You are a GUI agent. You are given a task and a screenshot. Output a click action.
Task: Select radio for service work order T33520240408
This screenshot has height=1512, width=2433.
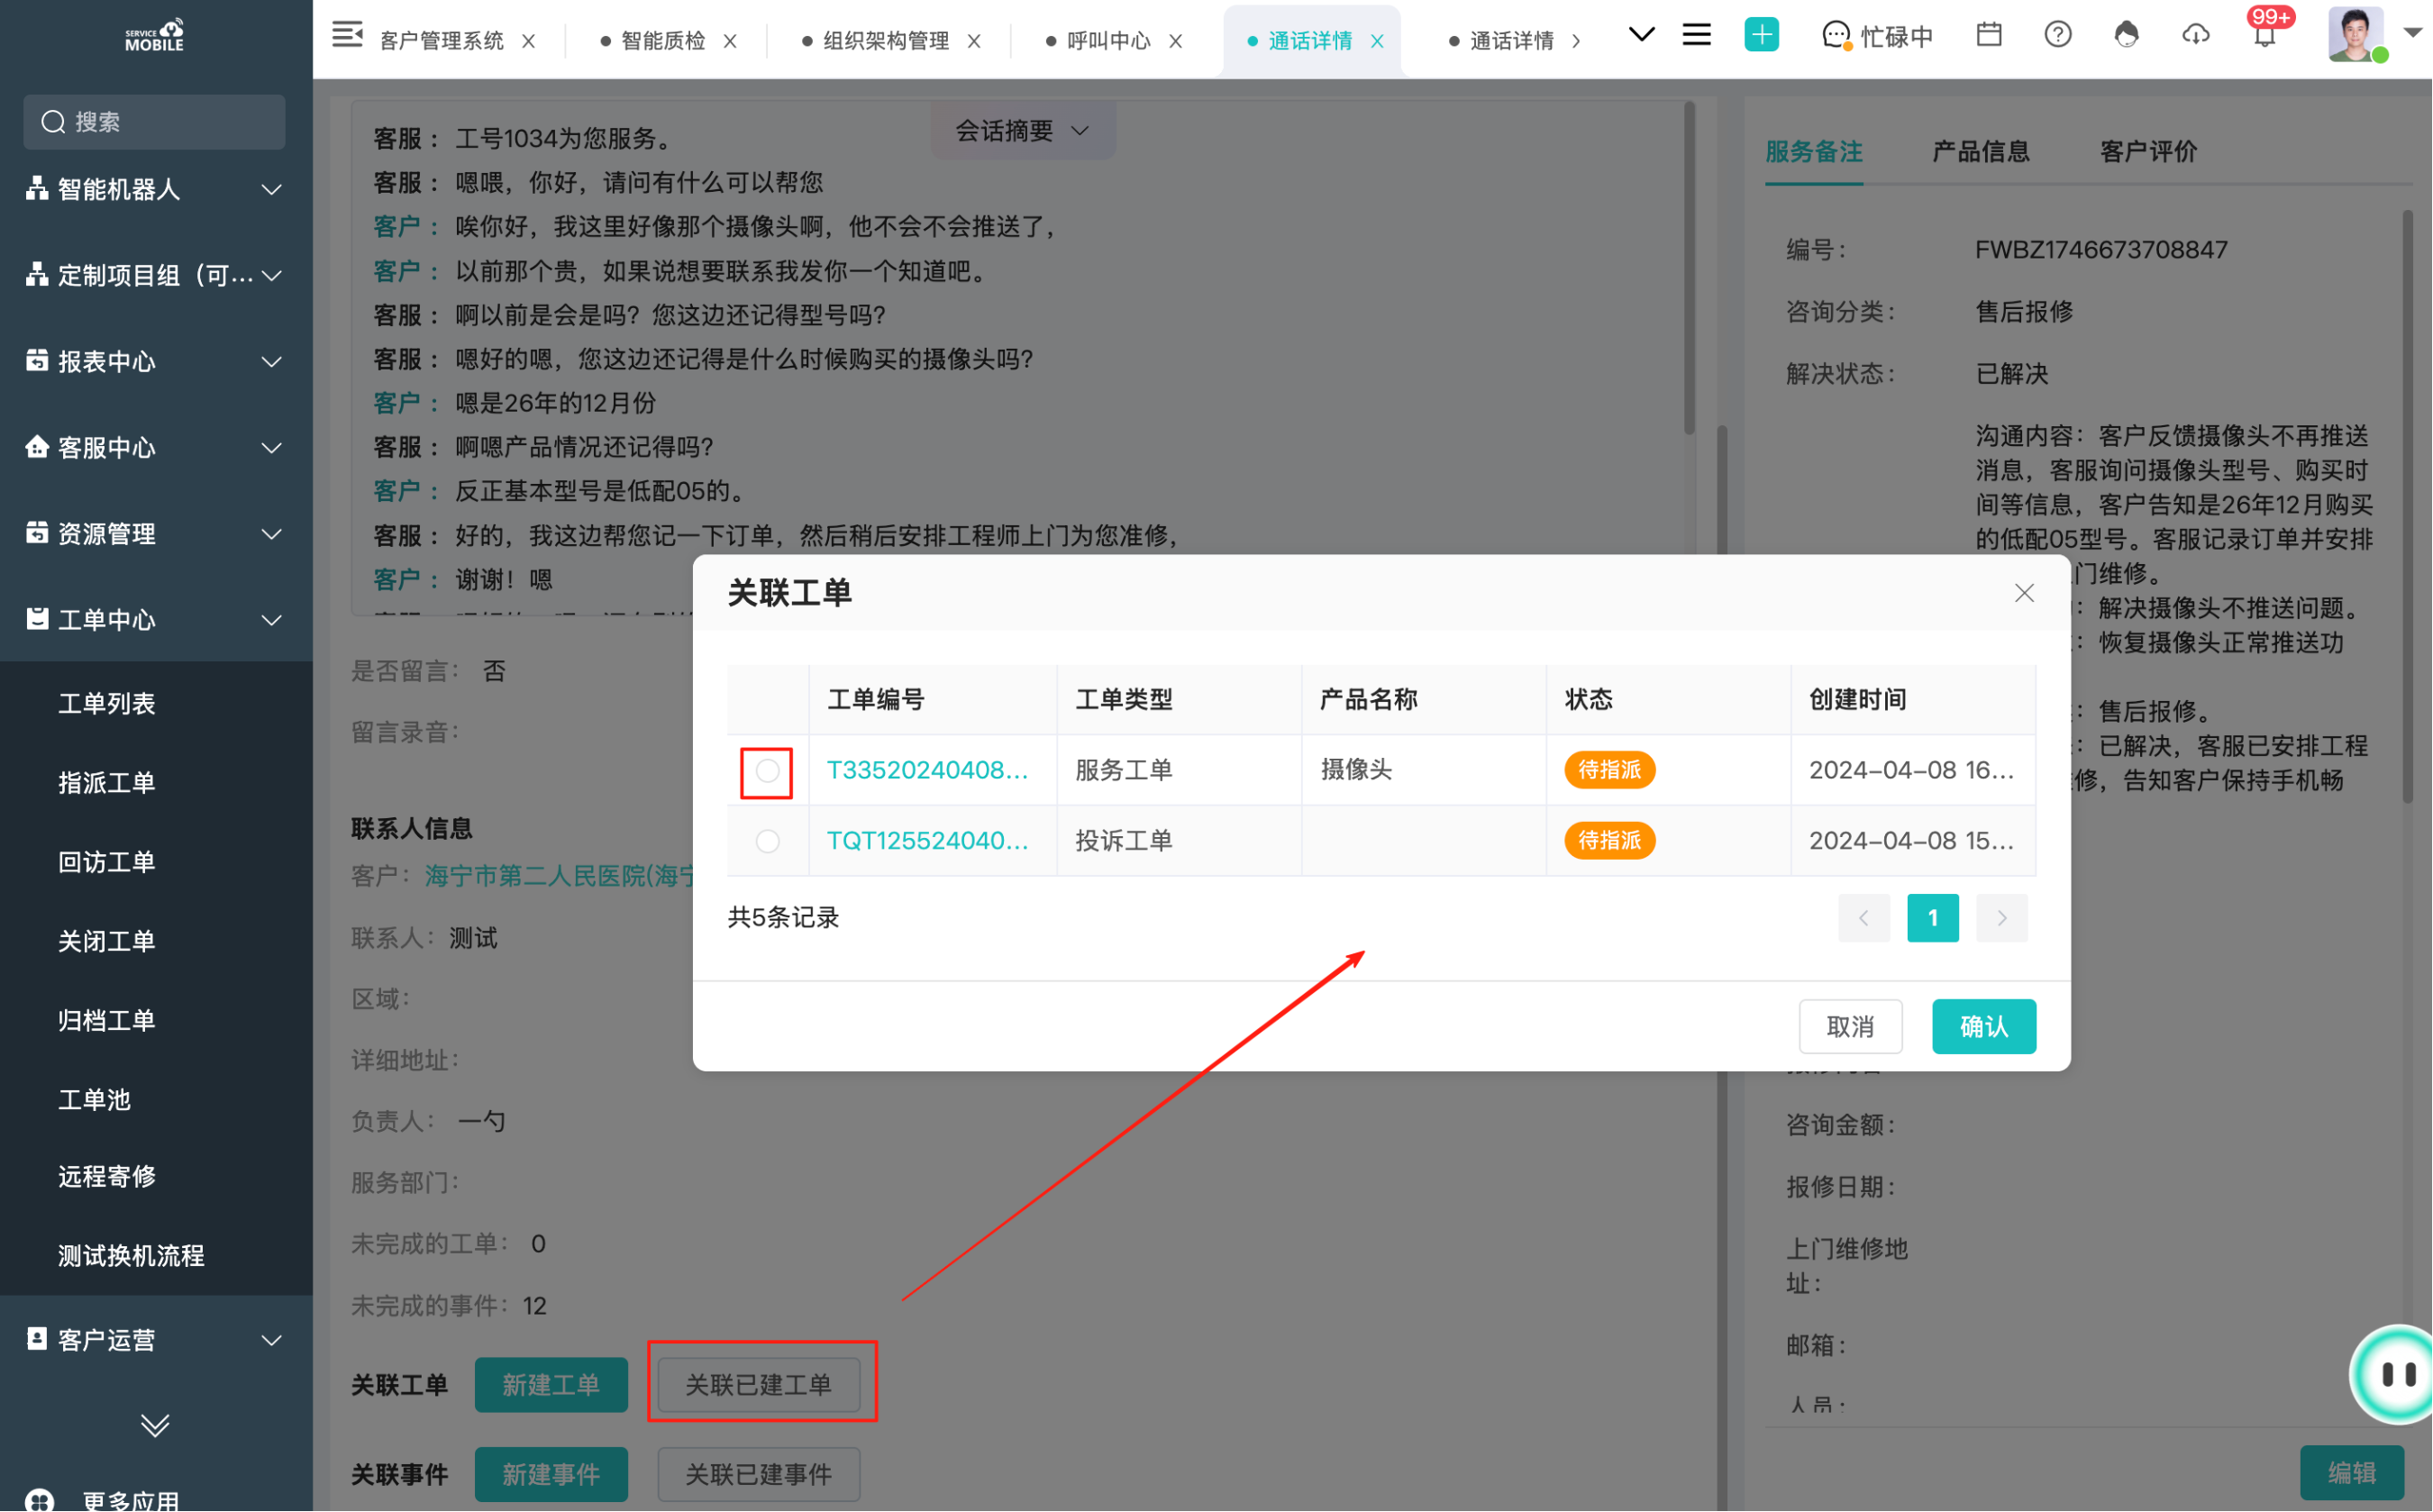(767, 771)
